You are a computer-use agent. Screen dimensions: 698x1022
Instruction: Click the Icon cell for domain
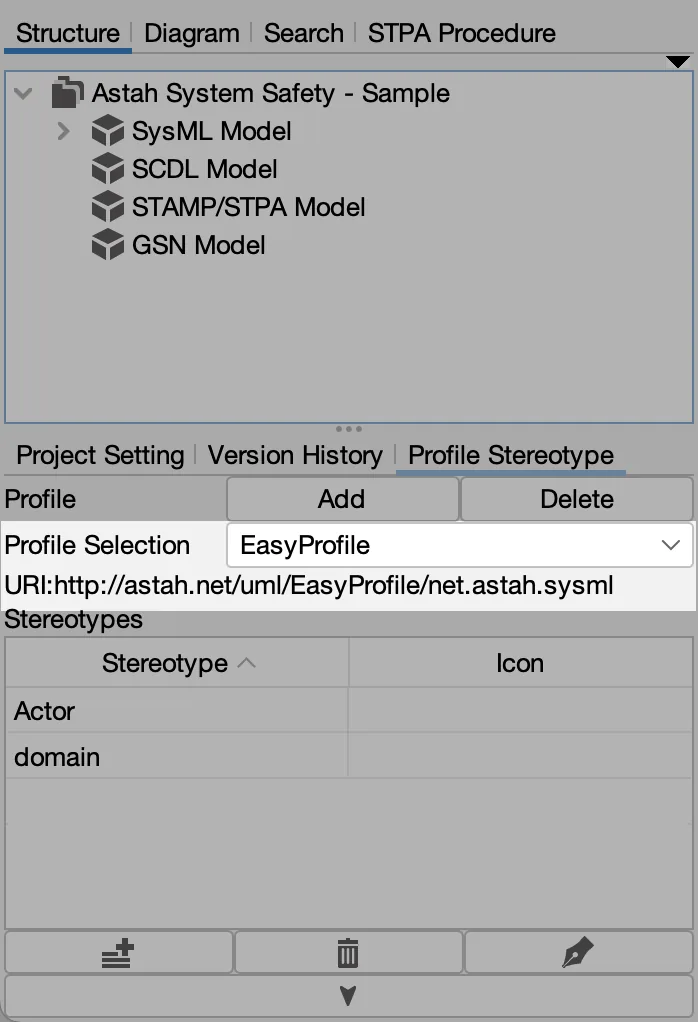520,756
